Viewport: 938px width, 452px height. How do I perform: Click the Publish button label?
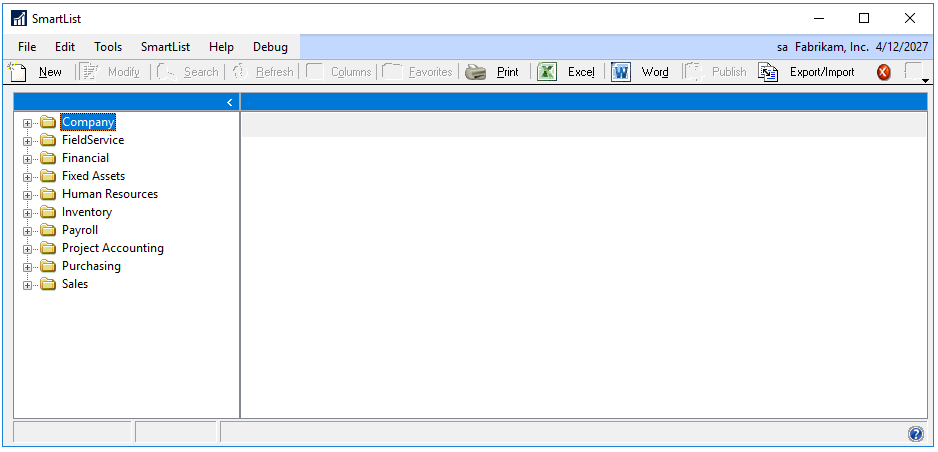[x=729, y=72]
